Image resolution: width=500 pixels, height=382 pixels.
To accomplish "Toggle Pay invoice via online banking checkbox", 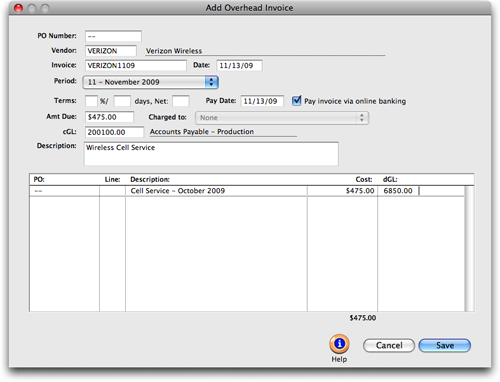I will coord(296,101).
